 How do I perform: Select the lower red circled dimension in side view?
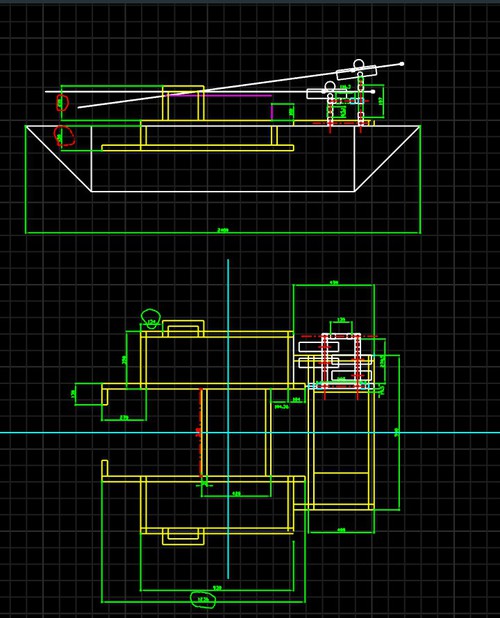tap(63, 136)
